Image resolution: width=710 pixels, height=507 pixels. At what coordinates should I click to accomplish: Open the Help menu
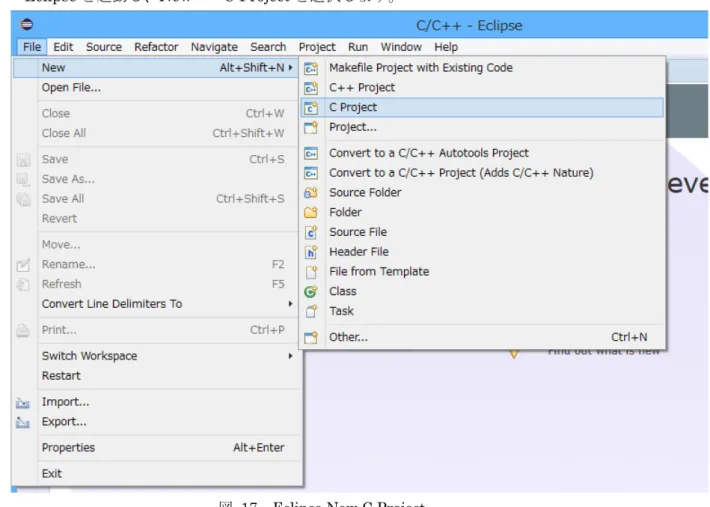446,47
